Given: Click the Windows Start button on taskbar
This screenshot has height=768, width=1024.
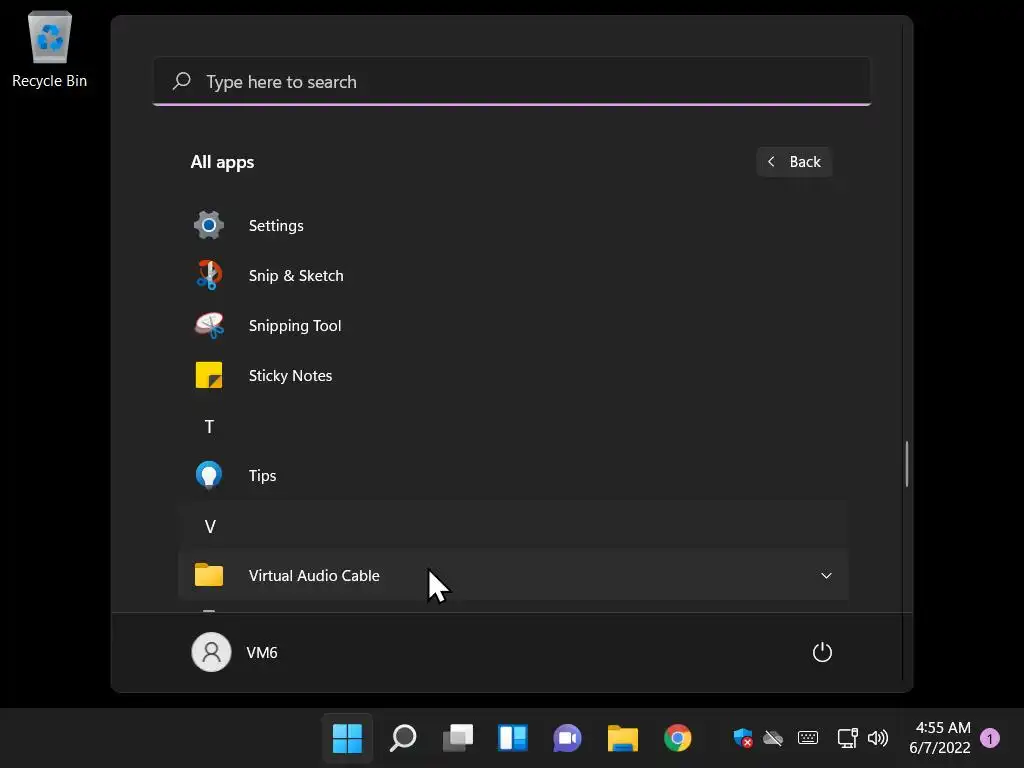Looking at the screenshot, I should 347,739.
